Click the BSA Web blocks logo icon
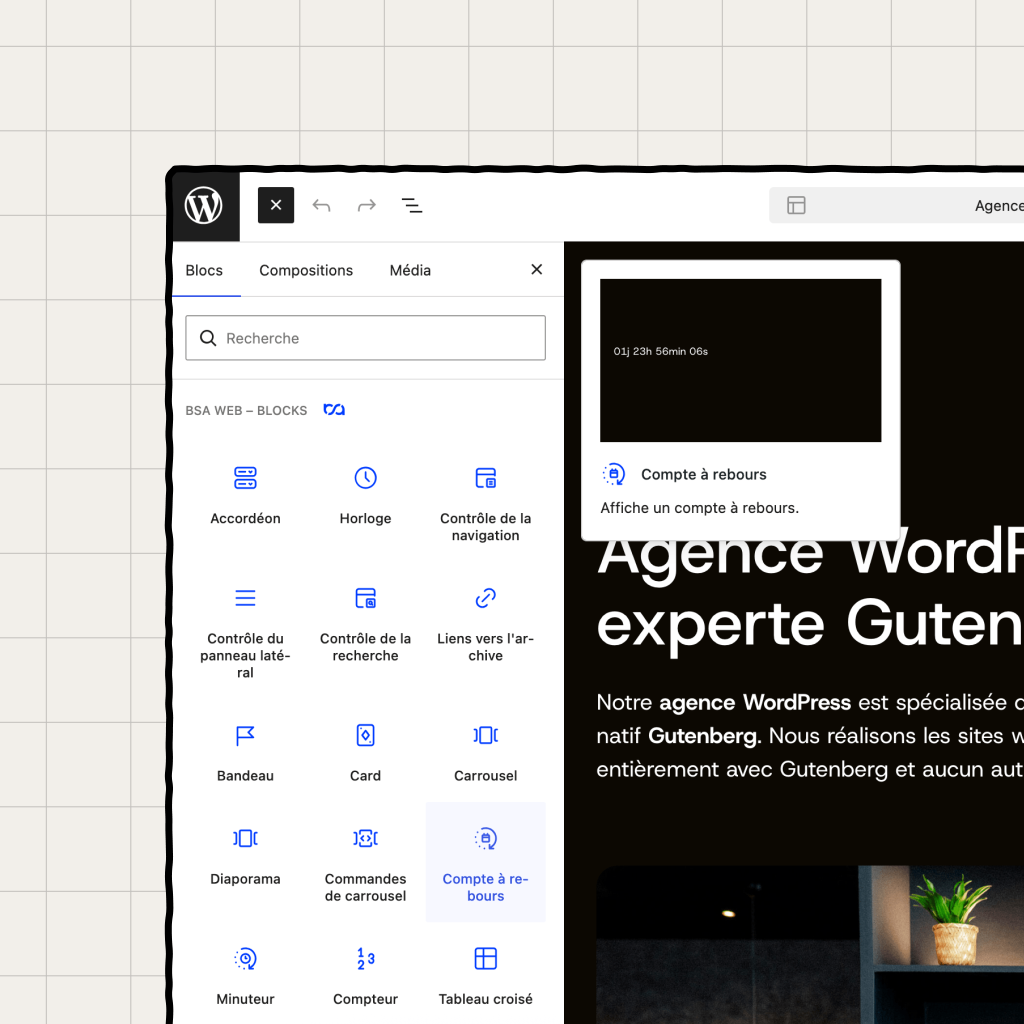The image size is (1024, 1024). [x=334, y=409]
